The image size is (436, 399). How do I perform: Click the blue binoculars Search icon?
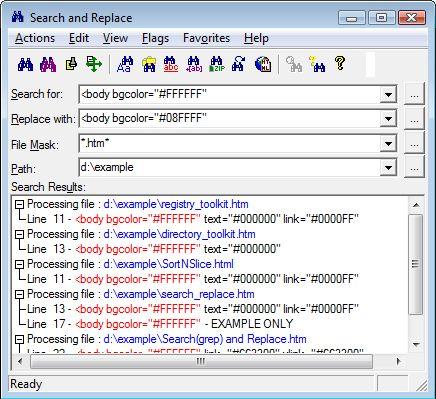[26, 64]
